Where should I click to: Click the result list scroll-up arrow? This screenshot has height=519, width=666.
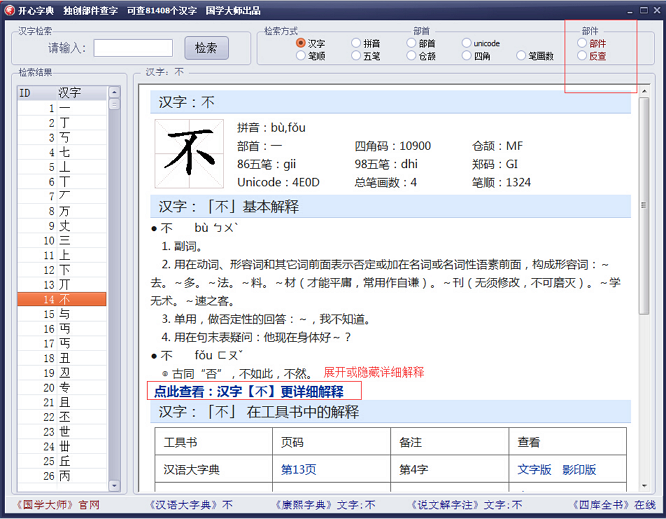click(114, 92)
